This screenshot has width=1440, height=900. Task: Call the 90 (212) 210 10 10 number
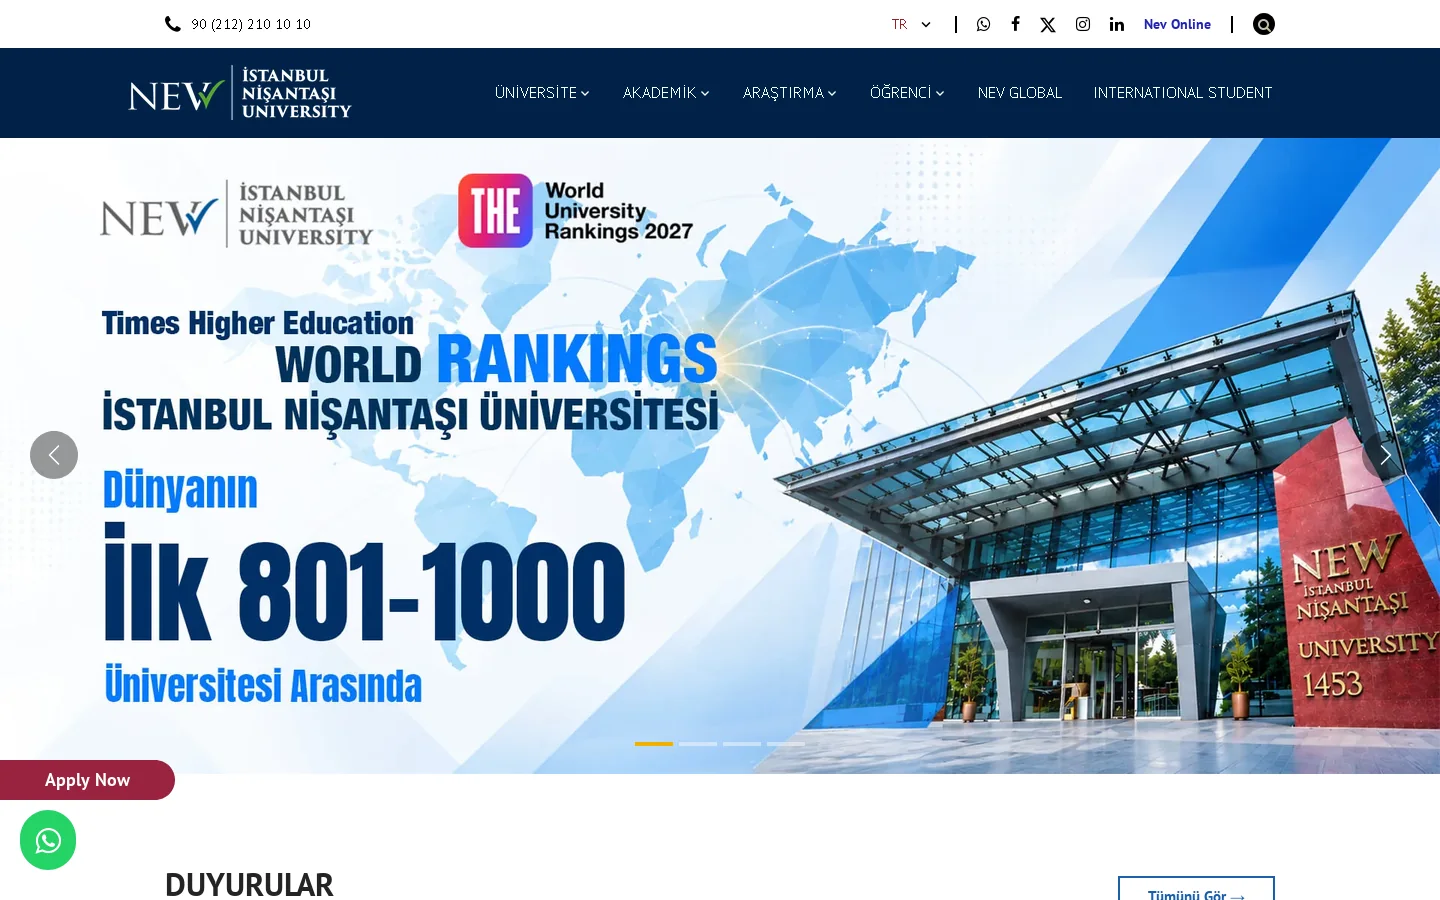coord(251,24)
